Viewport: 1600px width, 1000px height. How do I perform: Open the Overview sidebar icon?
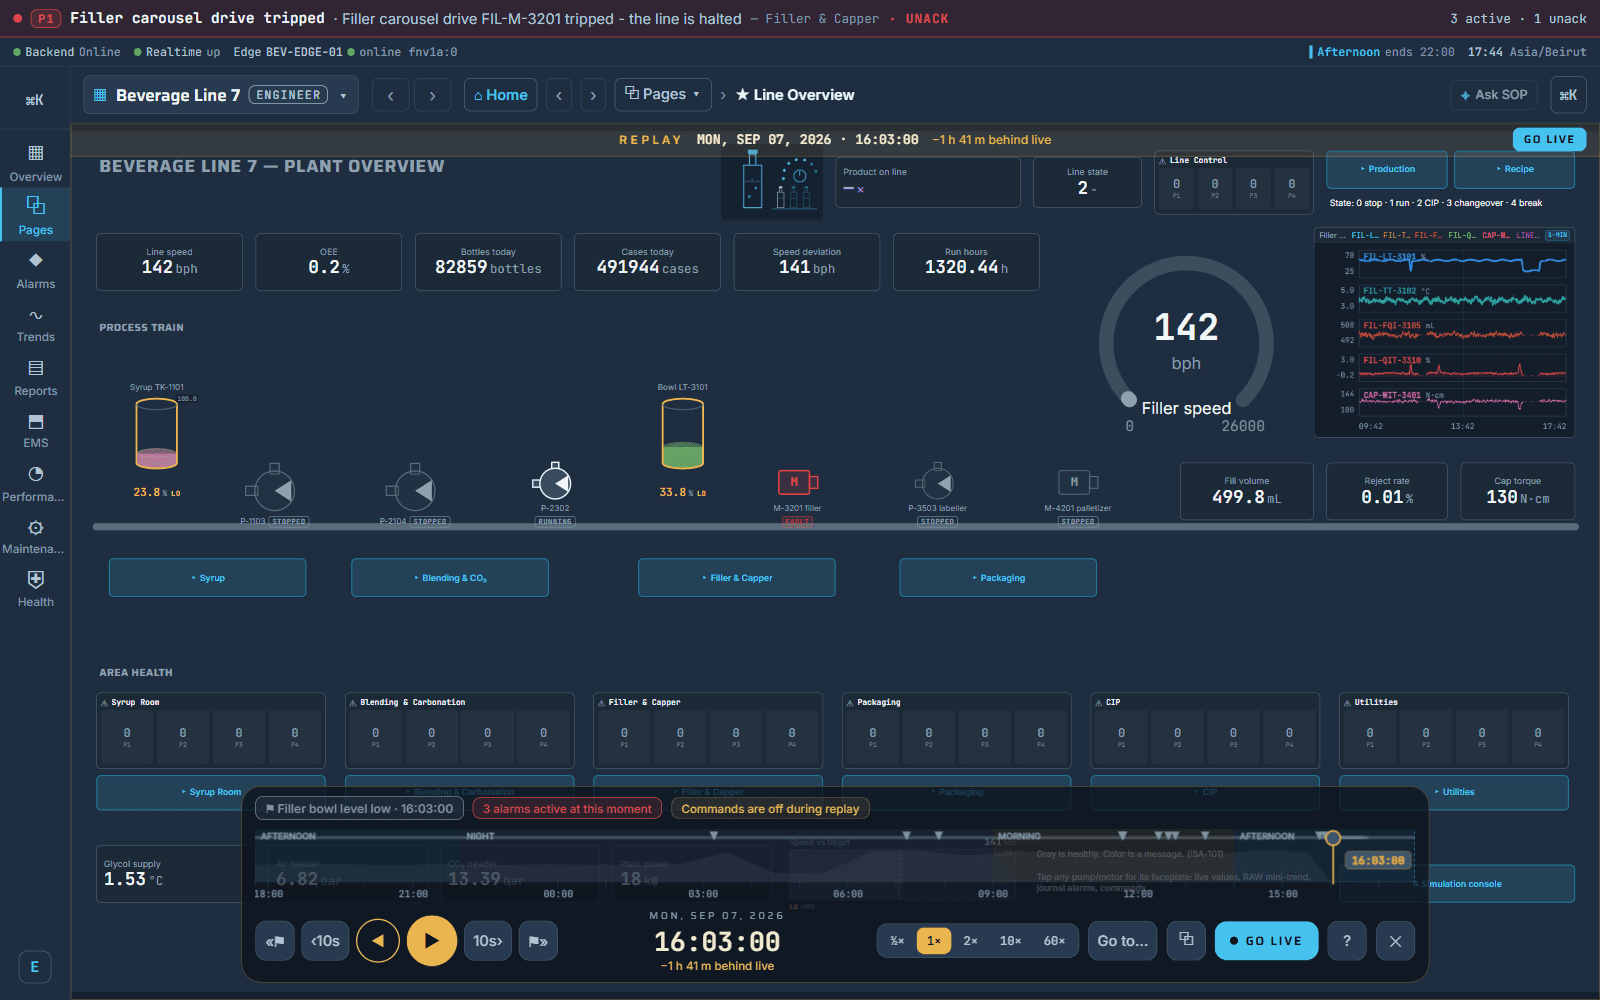(x=35, y=163)
